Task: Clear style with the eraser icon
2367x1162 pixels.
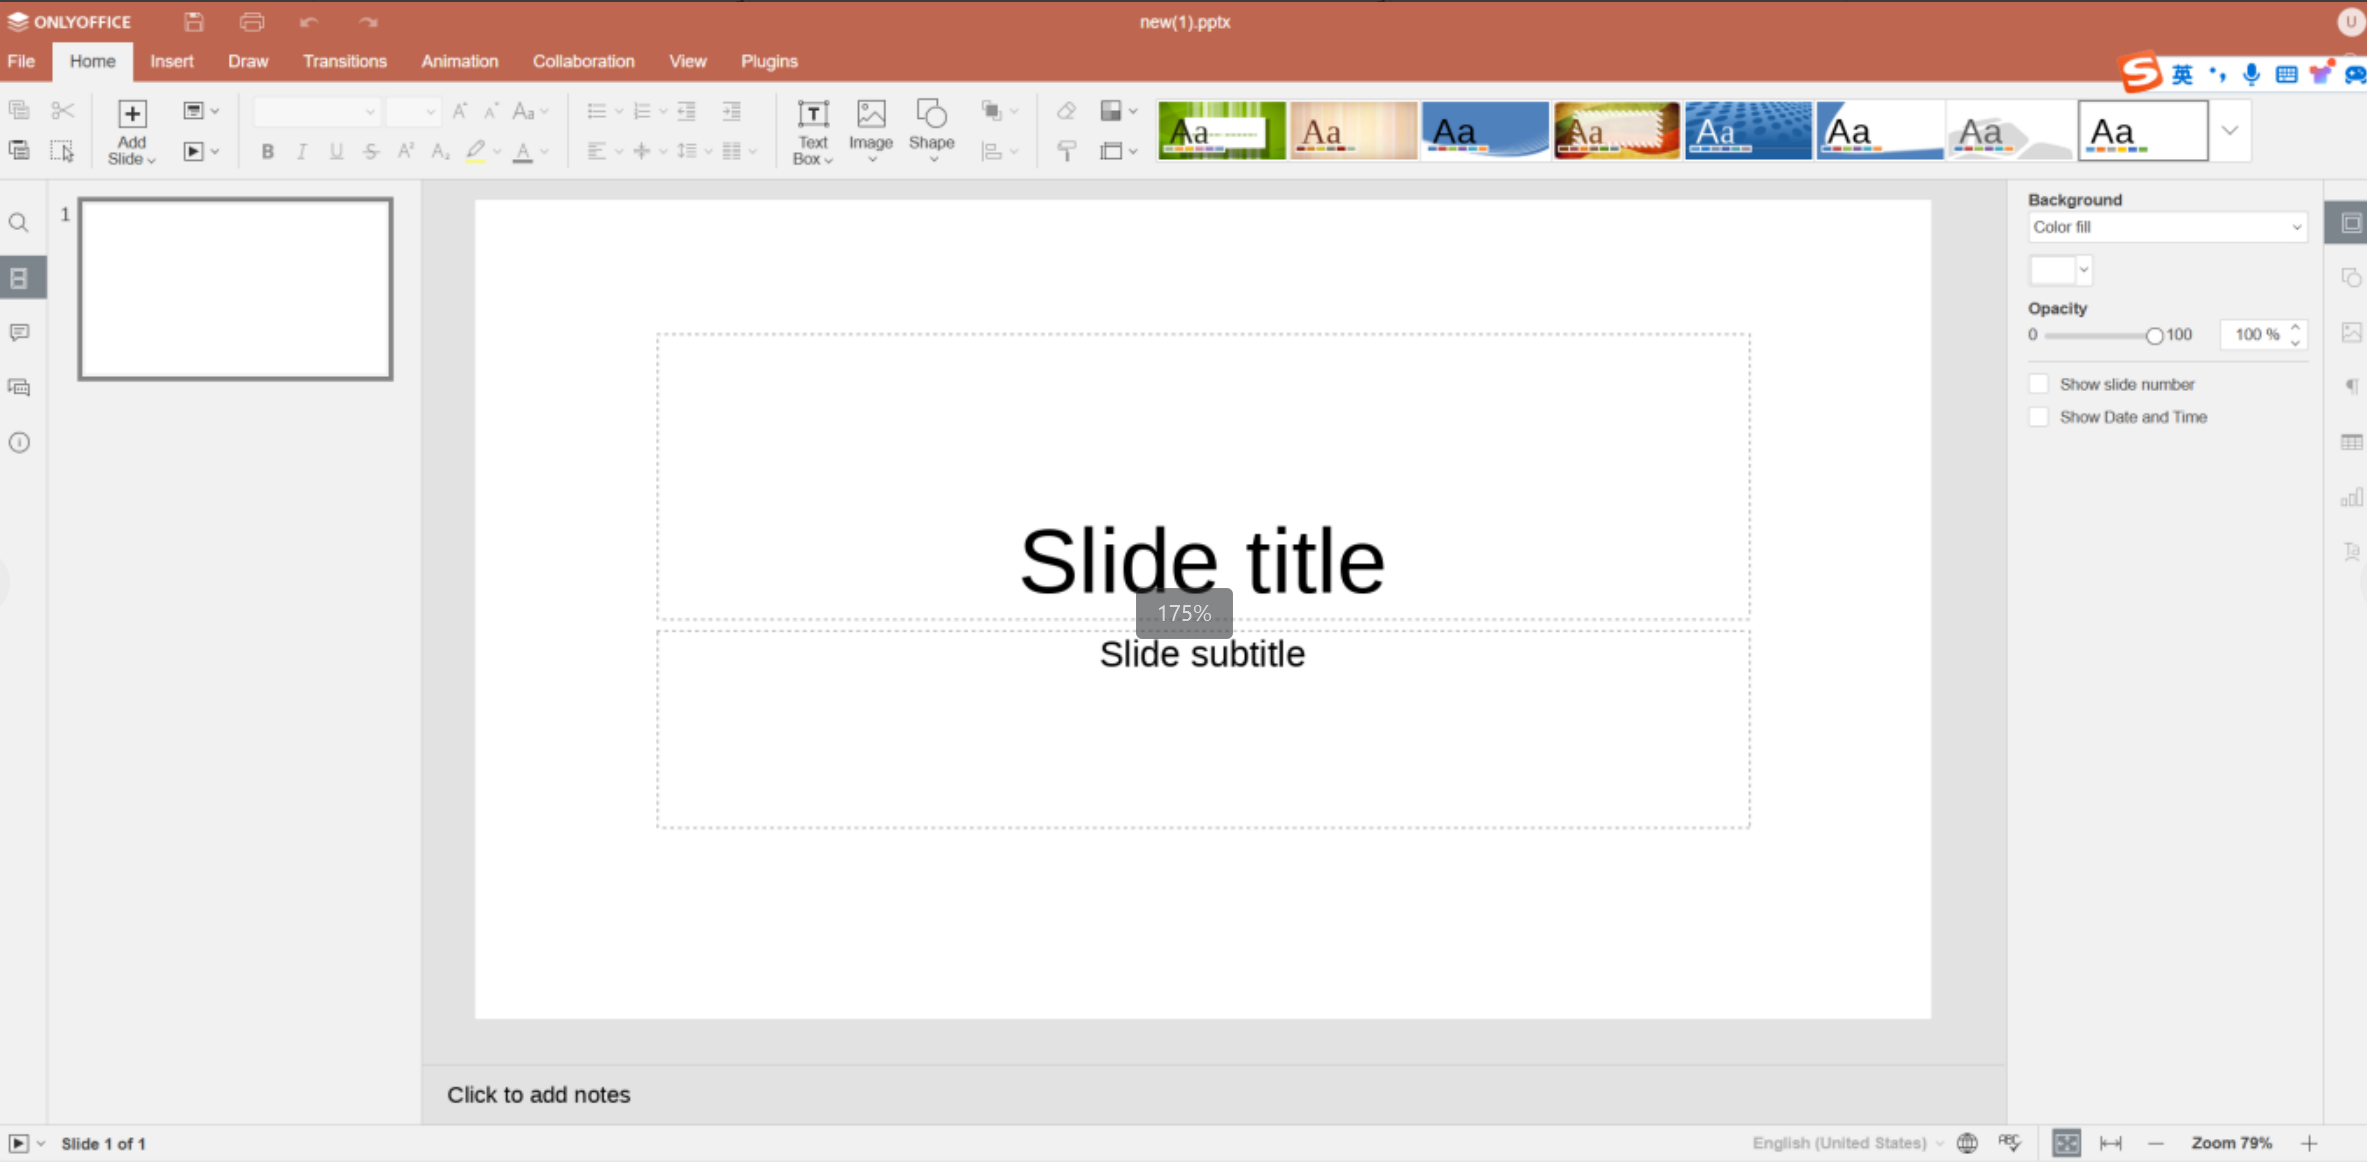Action: pos(1066,110)
